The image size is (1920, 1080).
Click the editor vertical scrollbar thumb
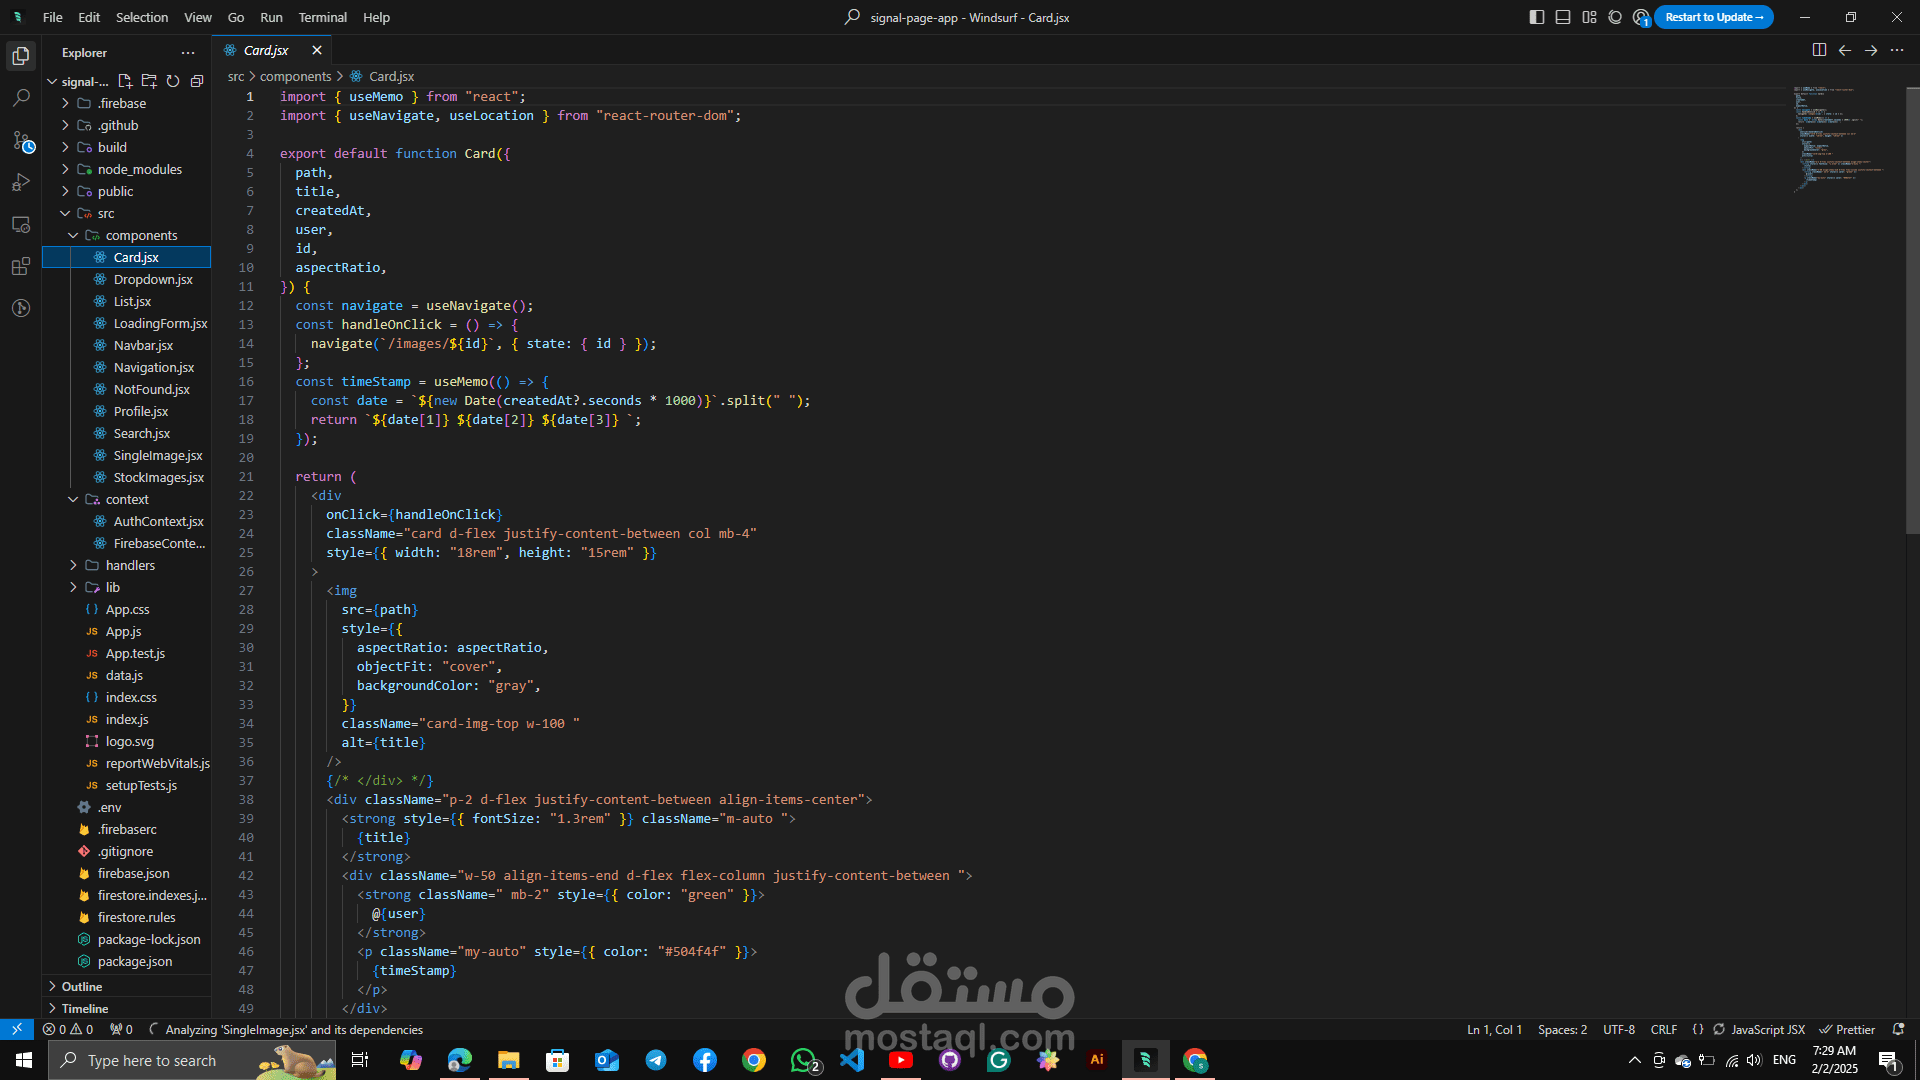coord(1912,310)
